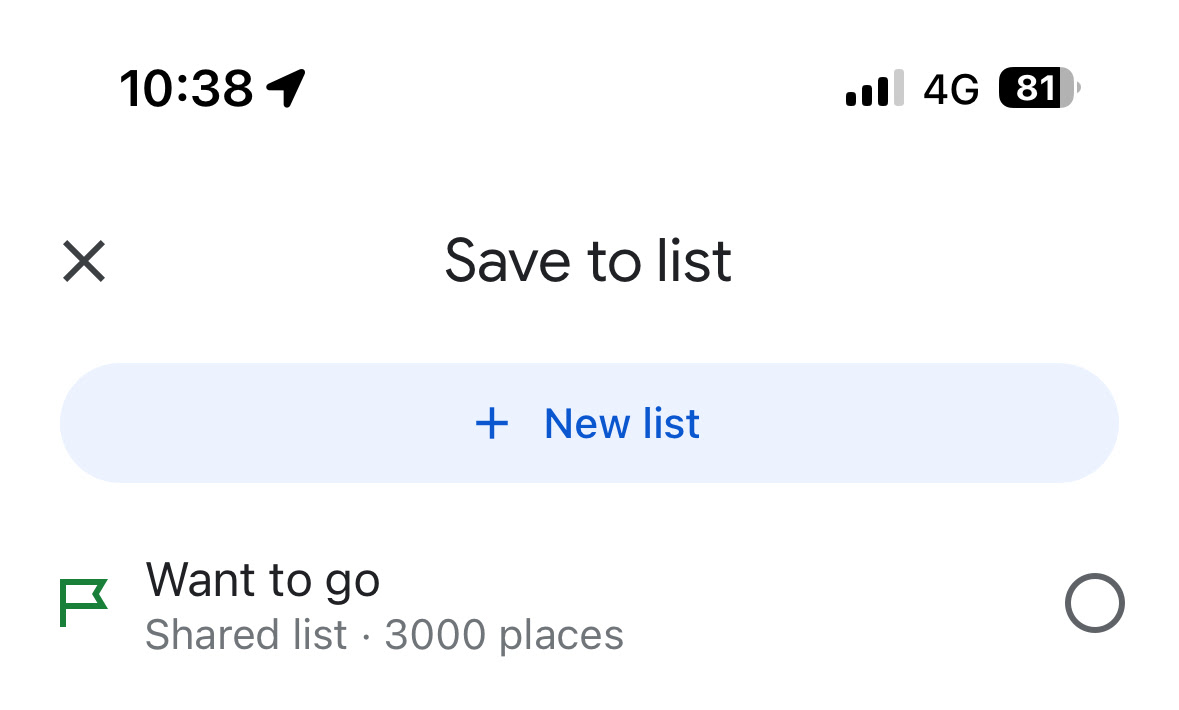This screenshot has width=1179, height=710.
Task: Tap the Want to go list name
Action: (x=262, y=580)
